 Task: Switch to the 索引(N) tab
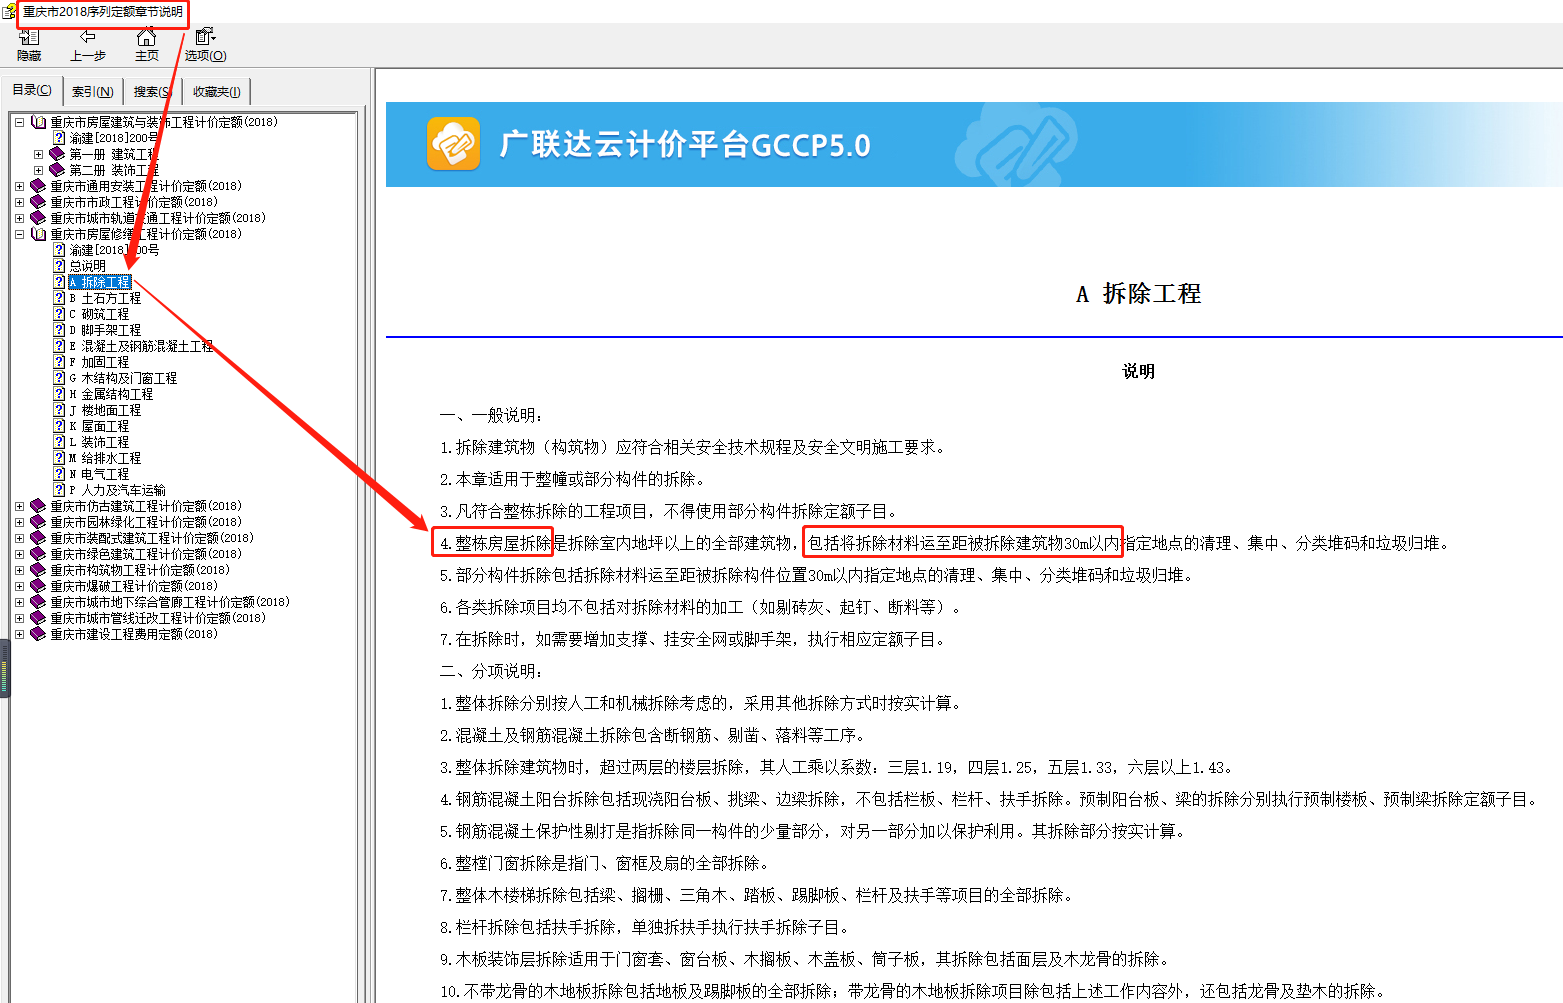pyautogui.click(x=92, y=91)
